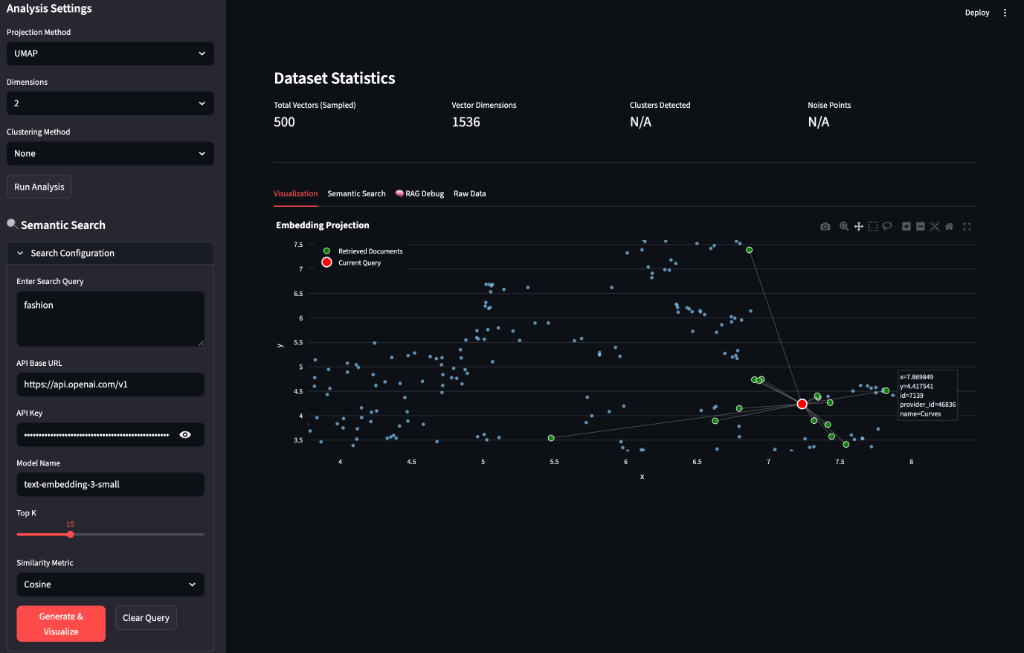Click Generate & Visualize button
This screenshot has width=1024, height=653.
61,624
